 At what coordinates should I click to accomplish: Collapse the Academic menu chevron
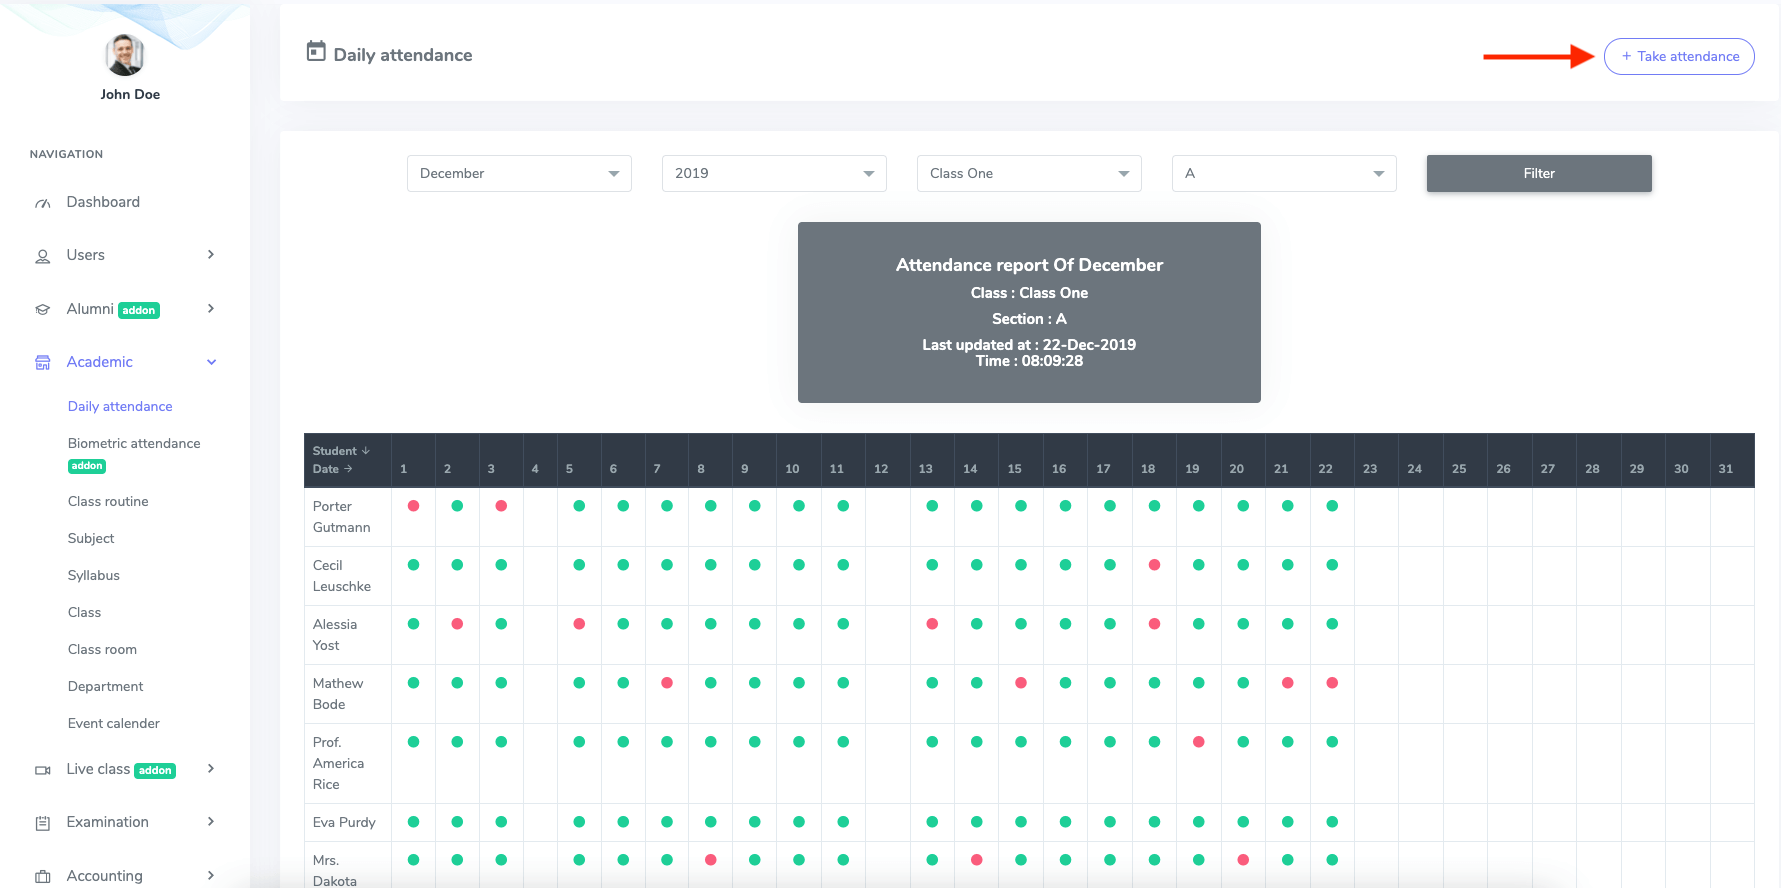[211, 362]
